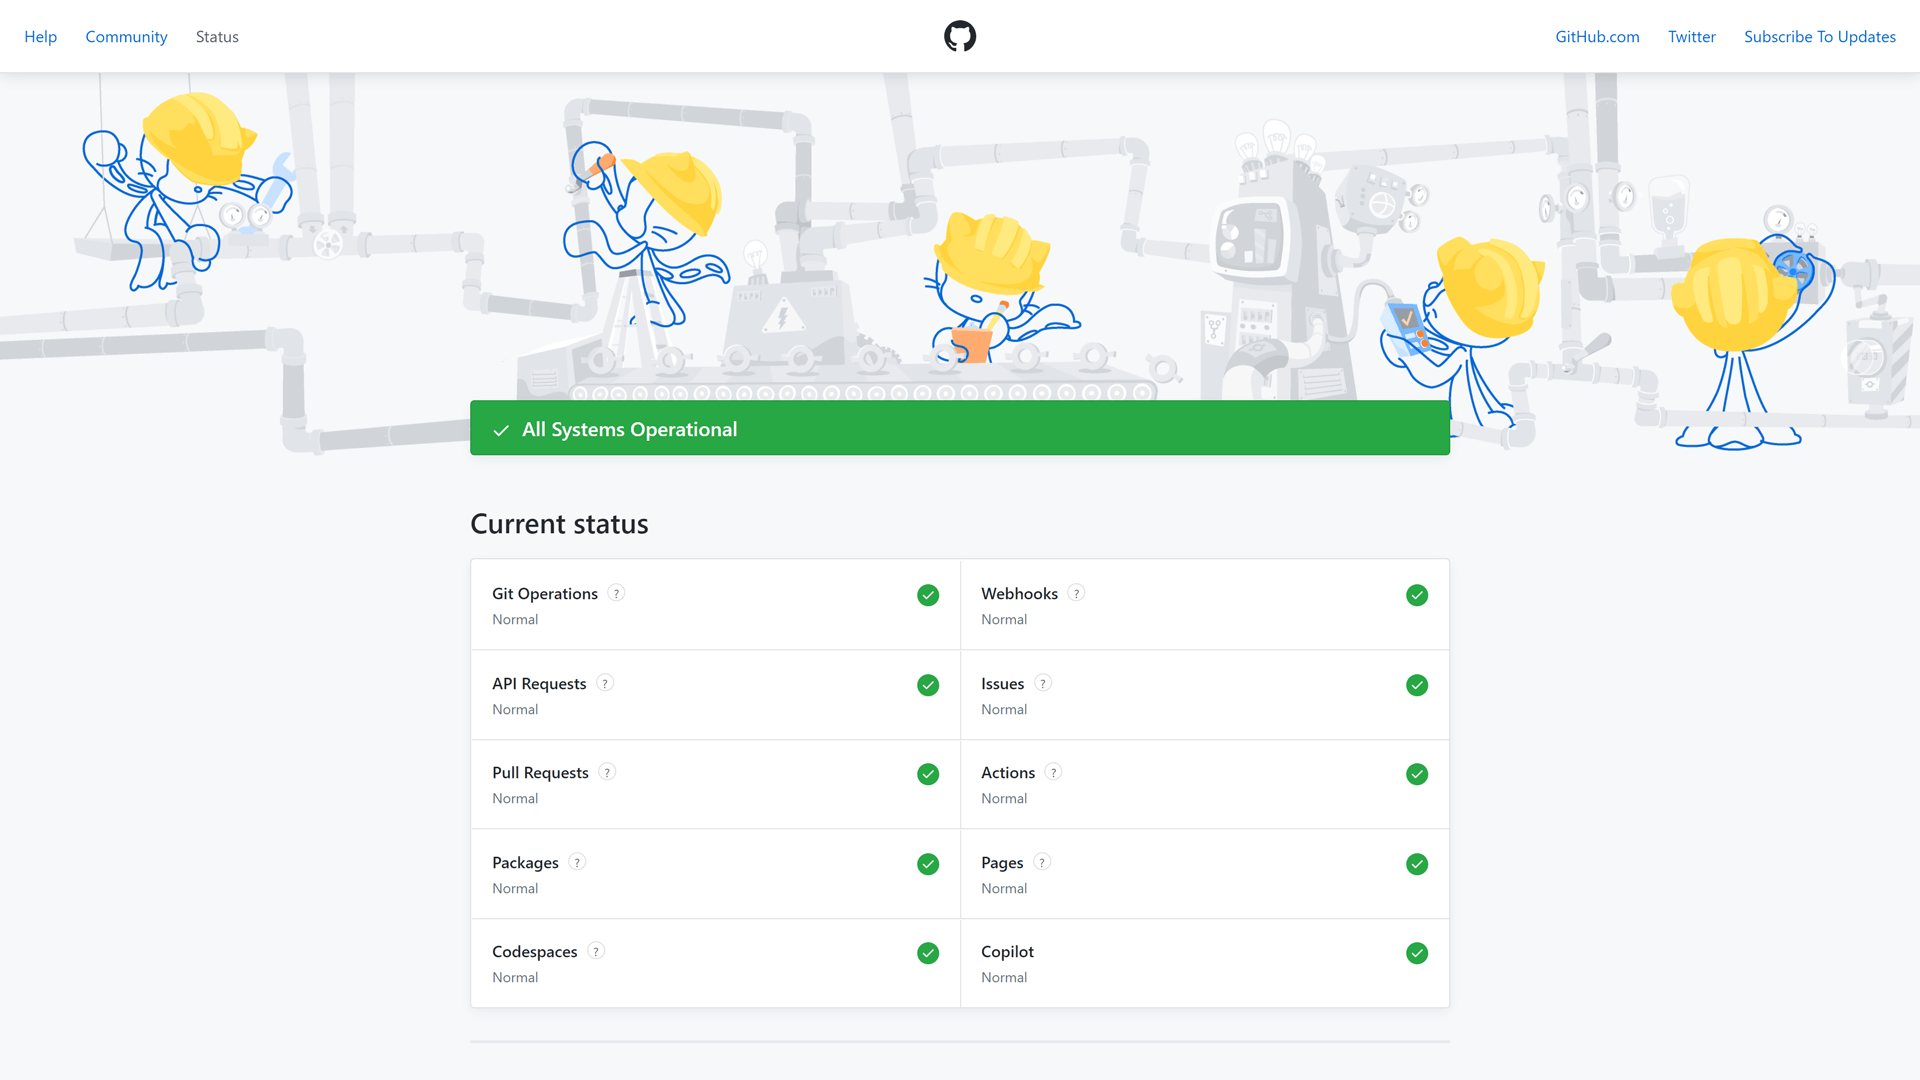Click the checkmark inside the green banner
The width and height of the screenshot is (1920, 1080).
pyautogui.click(x=502, y=429)
